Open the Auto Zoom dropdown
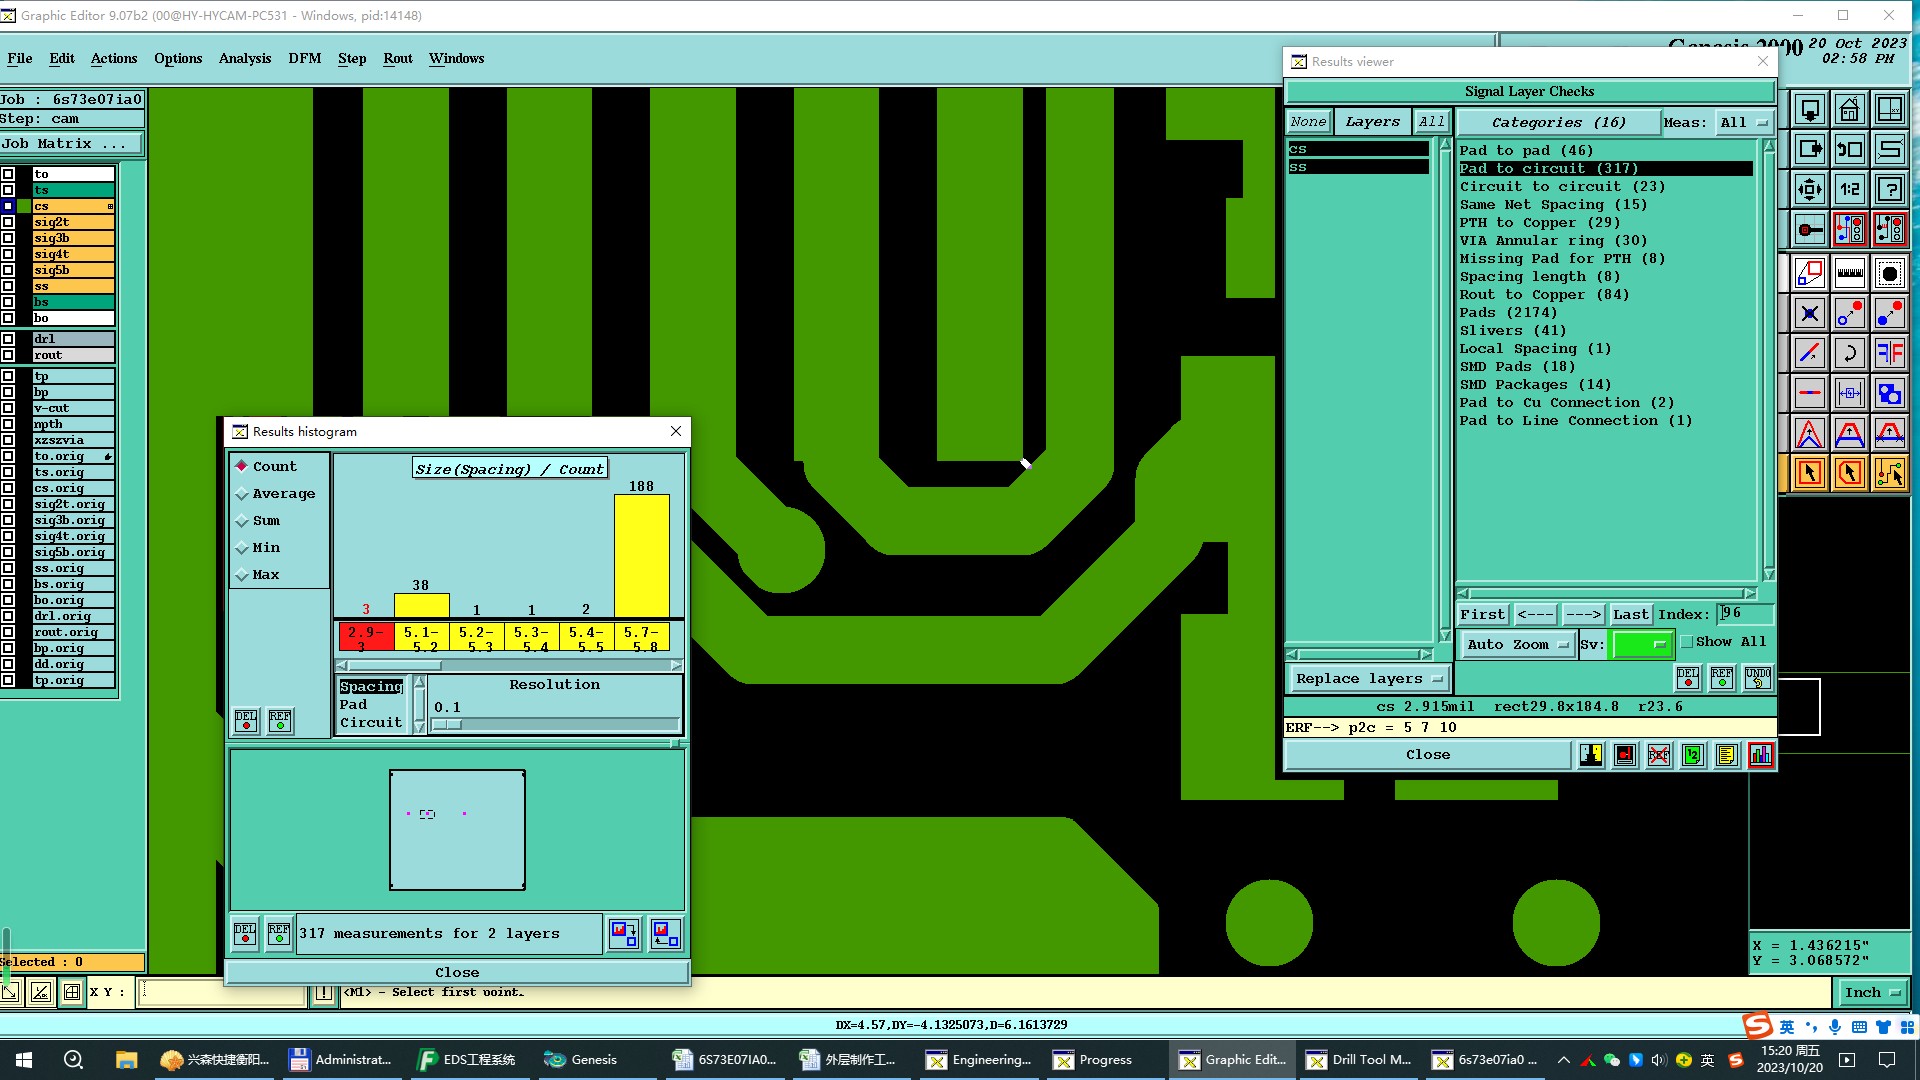This screenshot has width=1920, height=1080. pyautogui.click(x=1516, y=645)
